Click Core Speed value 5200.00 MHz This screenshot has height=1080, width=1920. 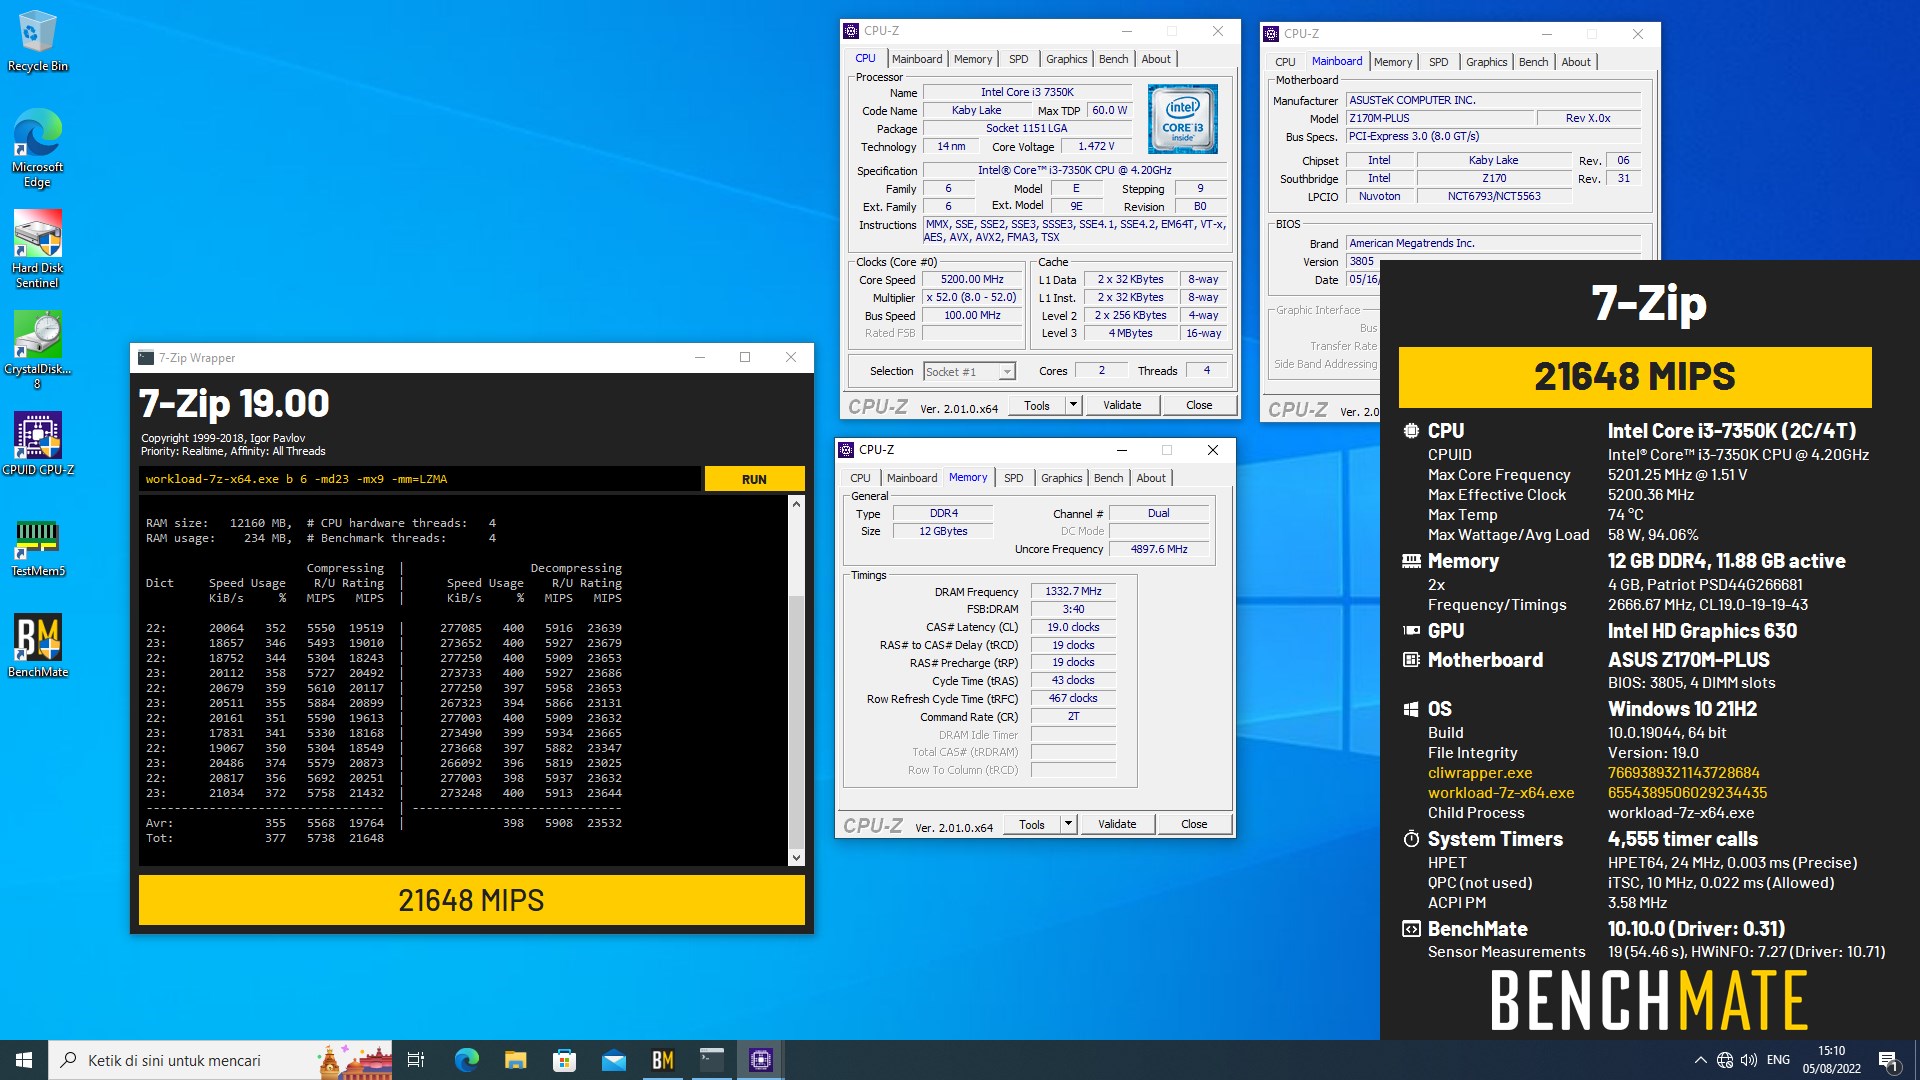pos(972,280)
